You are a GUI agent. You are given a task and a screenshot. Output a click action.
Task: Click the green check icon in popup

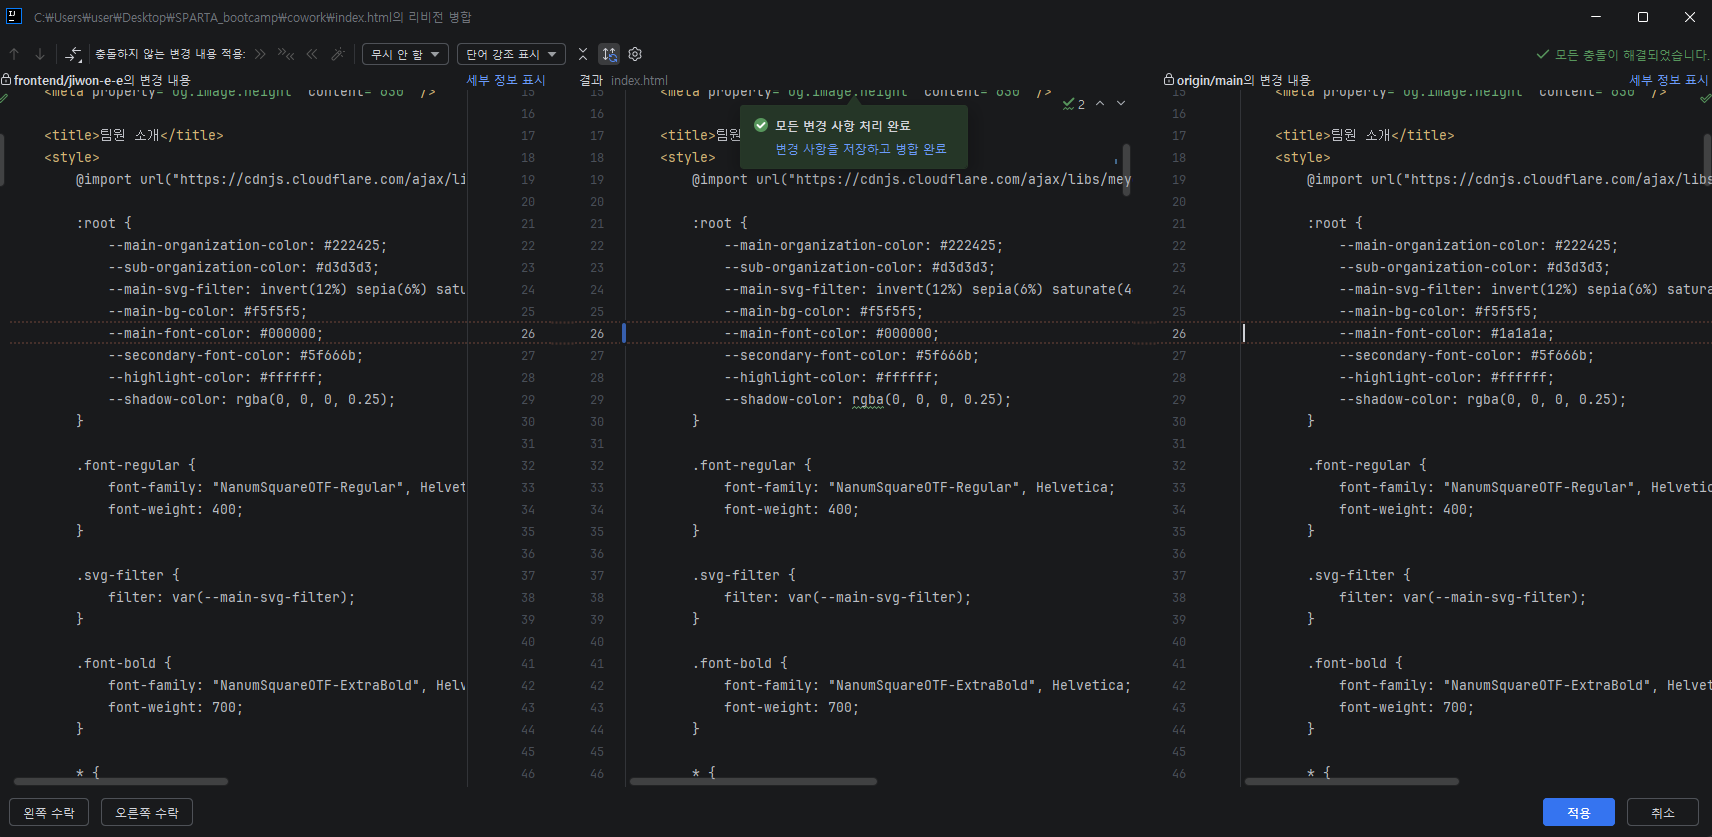[x=761, y=125]
